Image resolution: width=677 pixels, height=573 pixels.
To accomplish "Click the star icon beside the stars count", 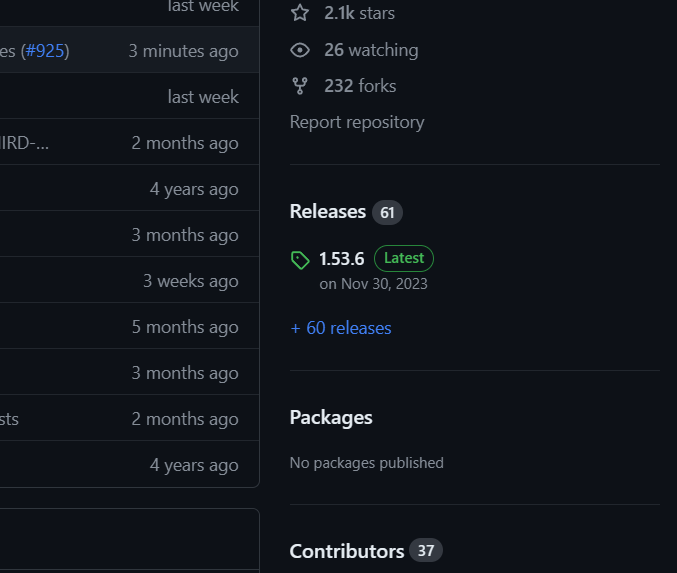I will point(299,13).
